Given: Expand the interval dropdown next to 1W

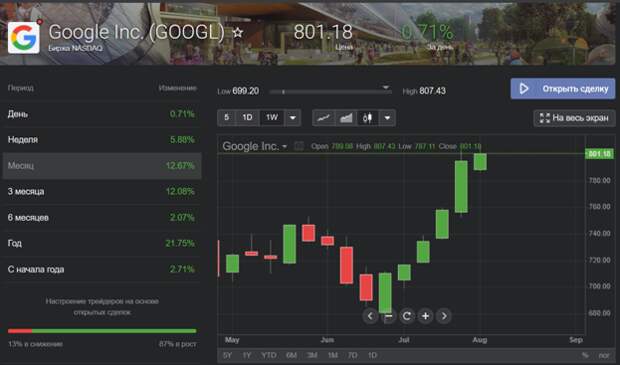Looking at the screenshot, I should coord(293,118).
